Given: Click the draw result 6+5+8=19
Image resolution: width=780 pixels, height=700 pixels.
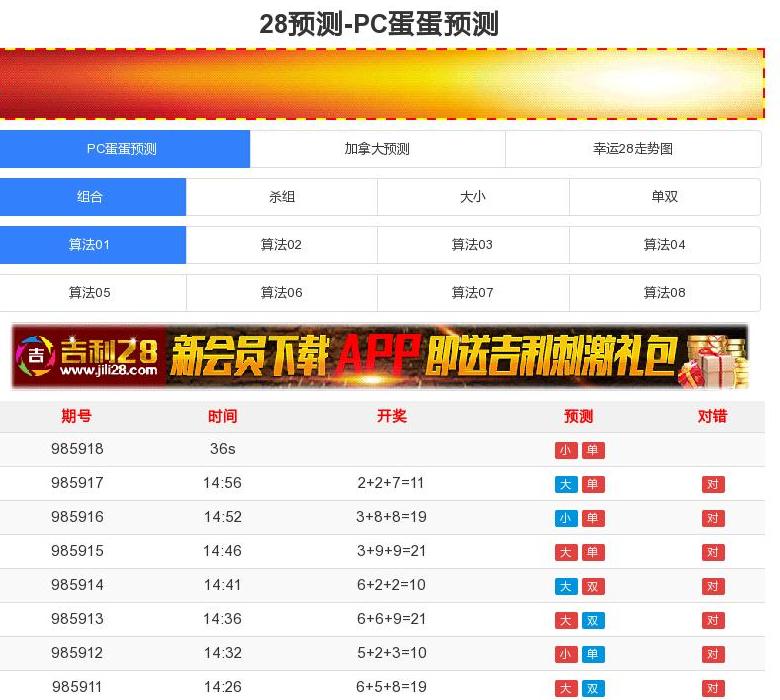Looking at the screenshot, I should [x=391, y=687].
